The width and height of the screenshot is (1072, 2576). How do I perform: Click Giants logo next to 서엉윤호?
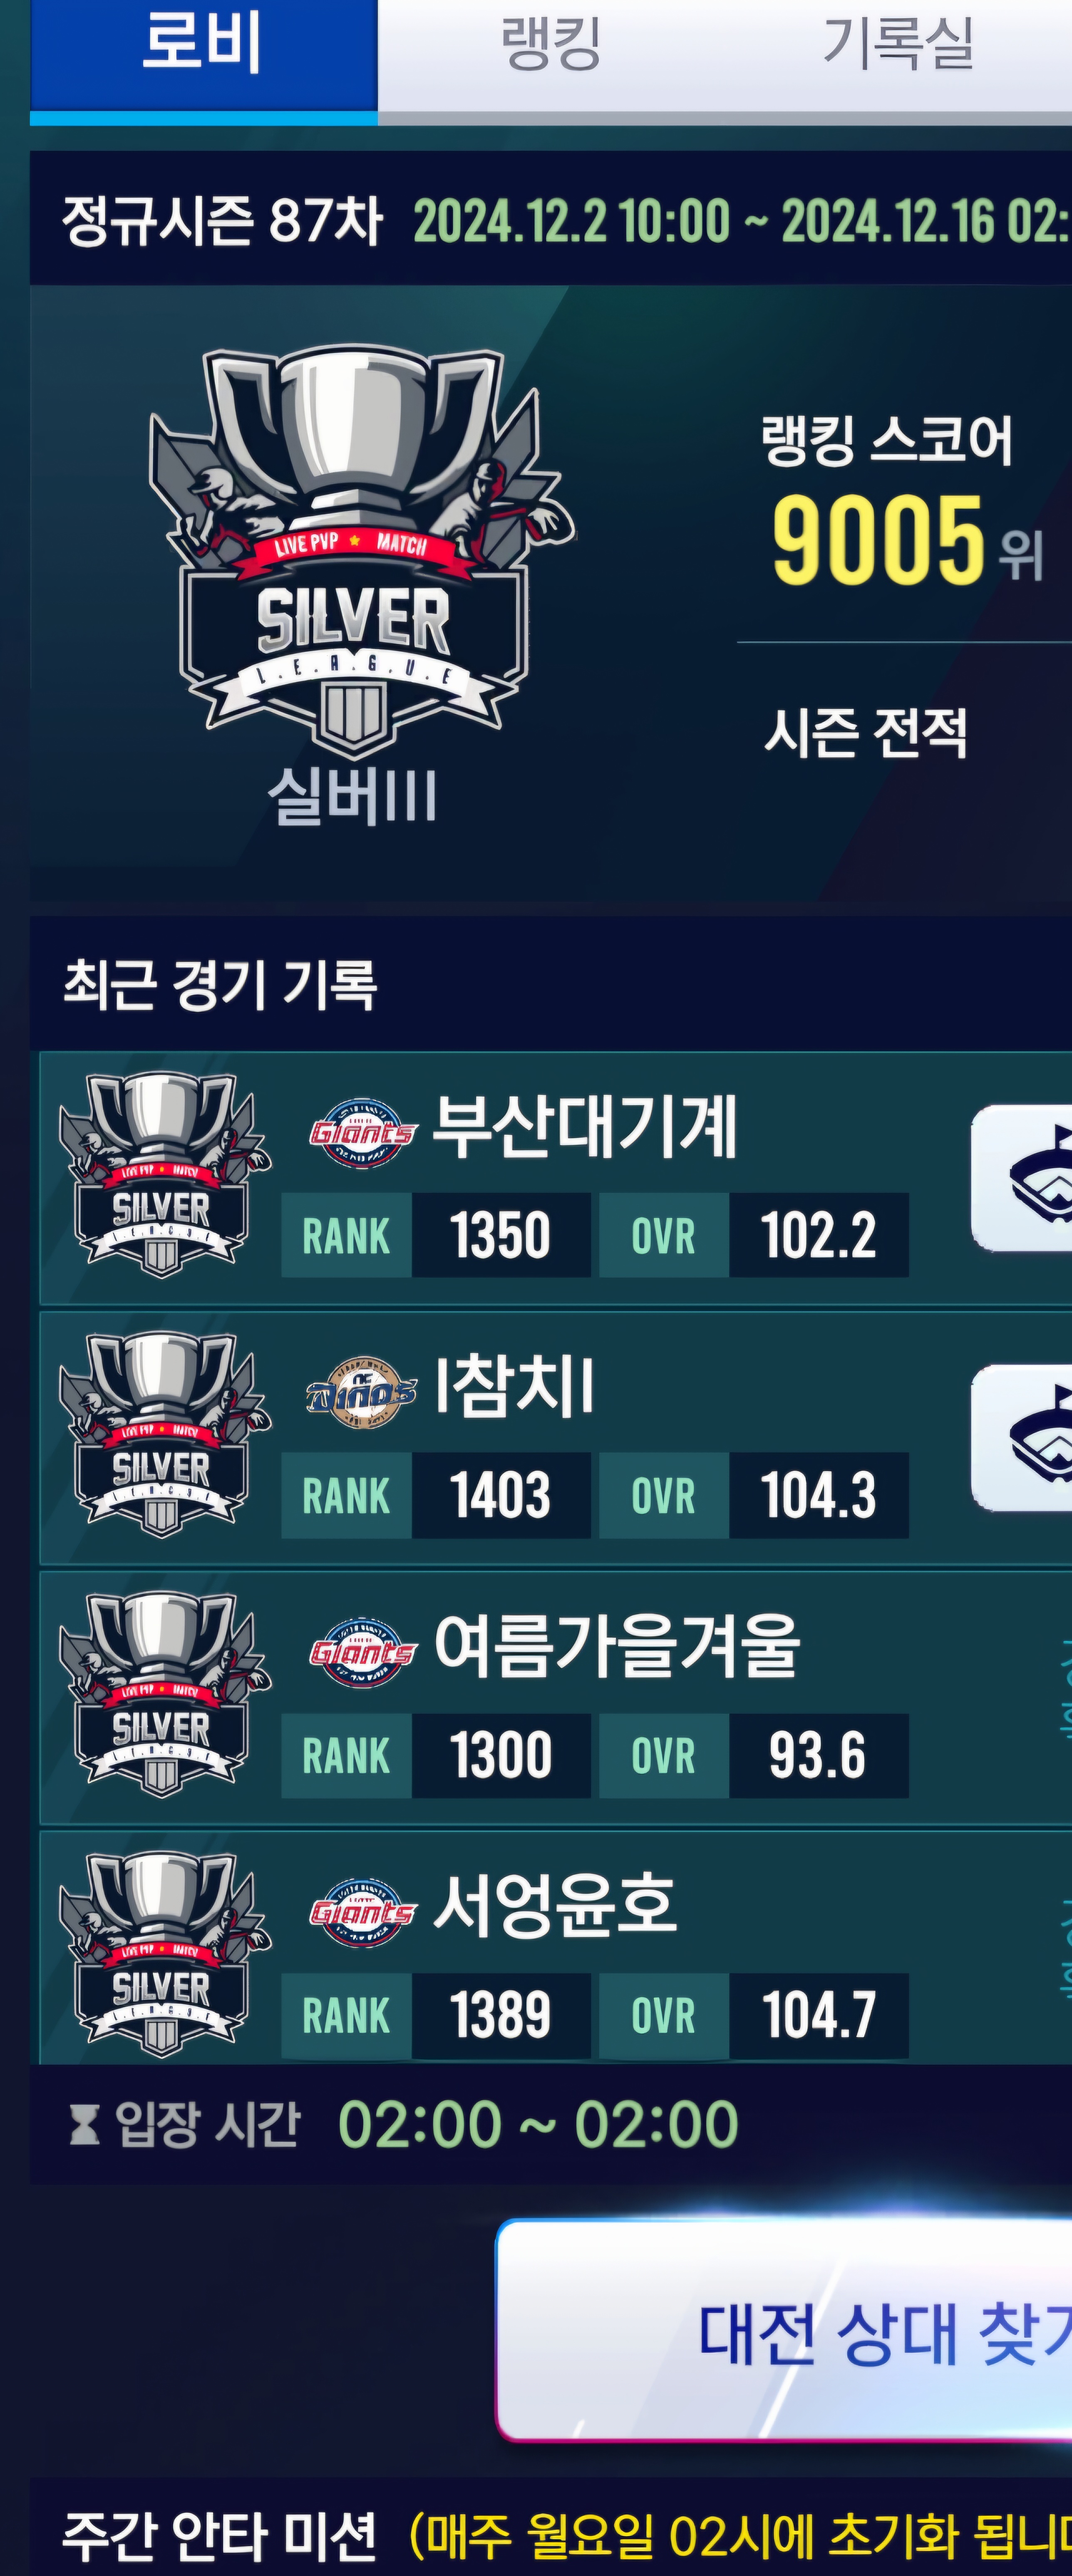point(362,1912)
